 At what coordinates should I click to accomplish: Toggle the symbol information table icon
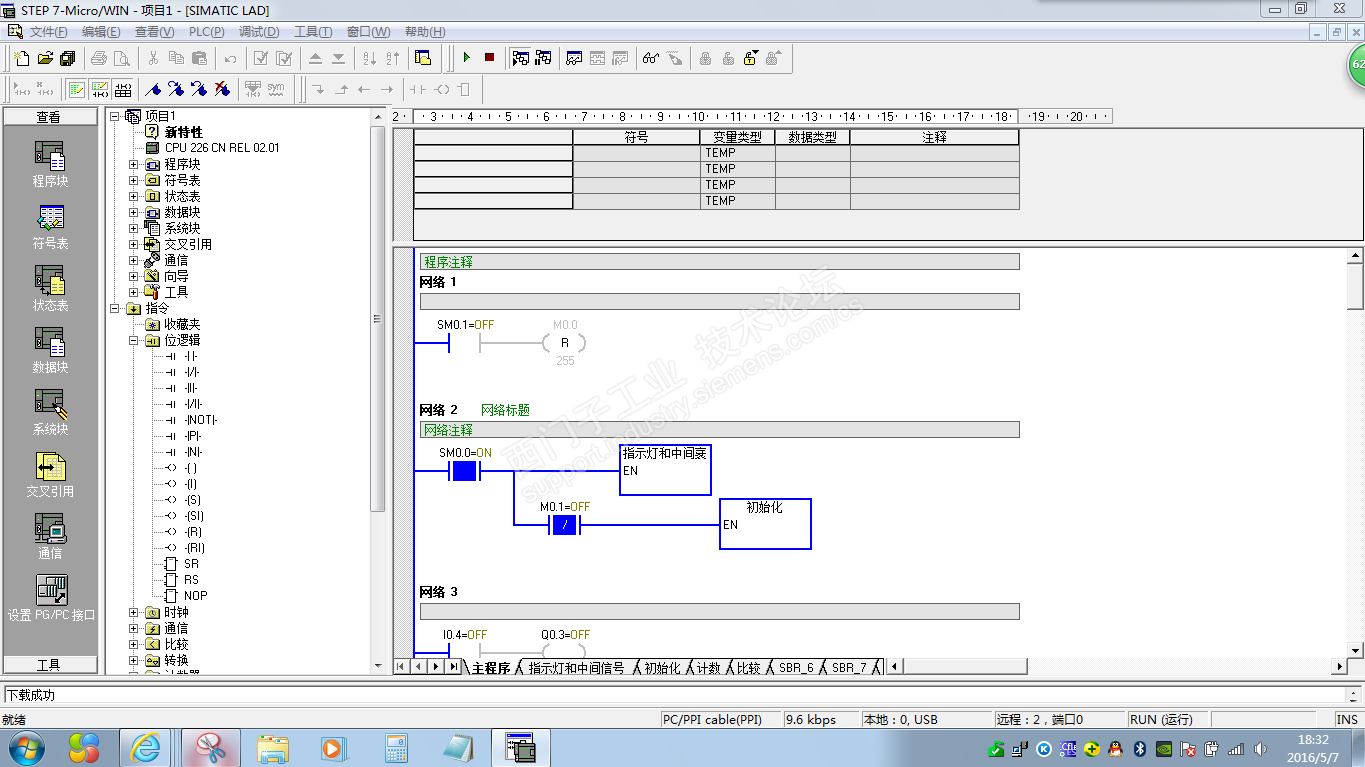pos(122,89)
